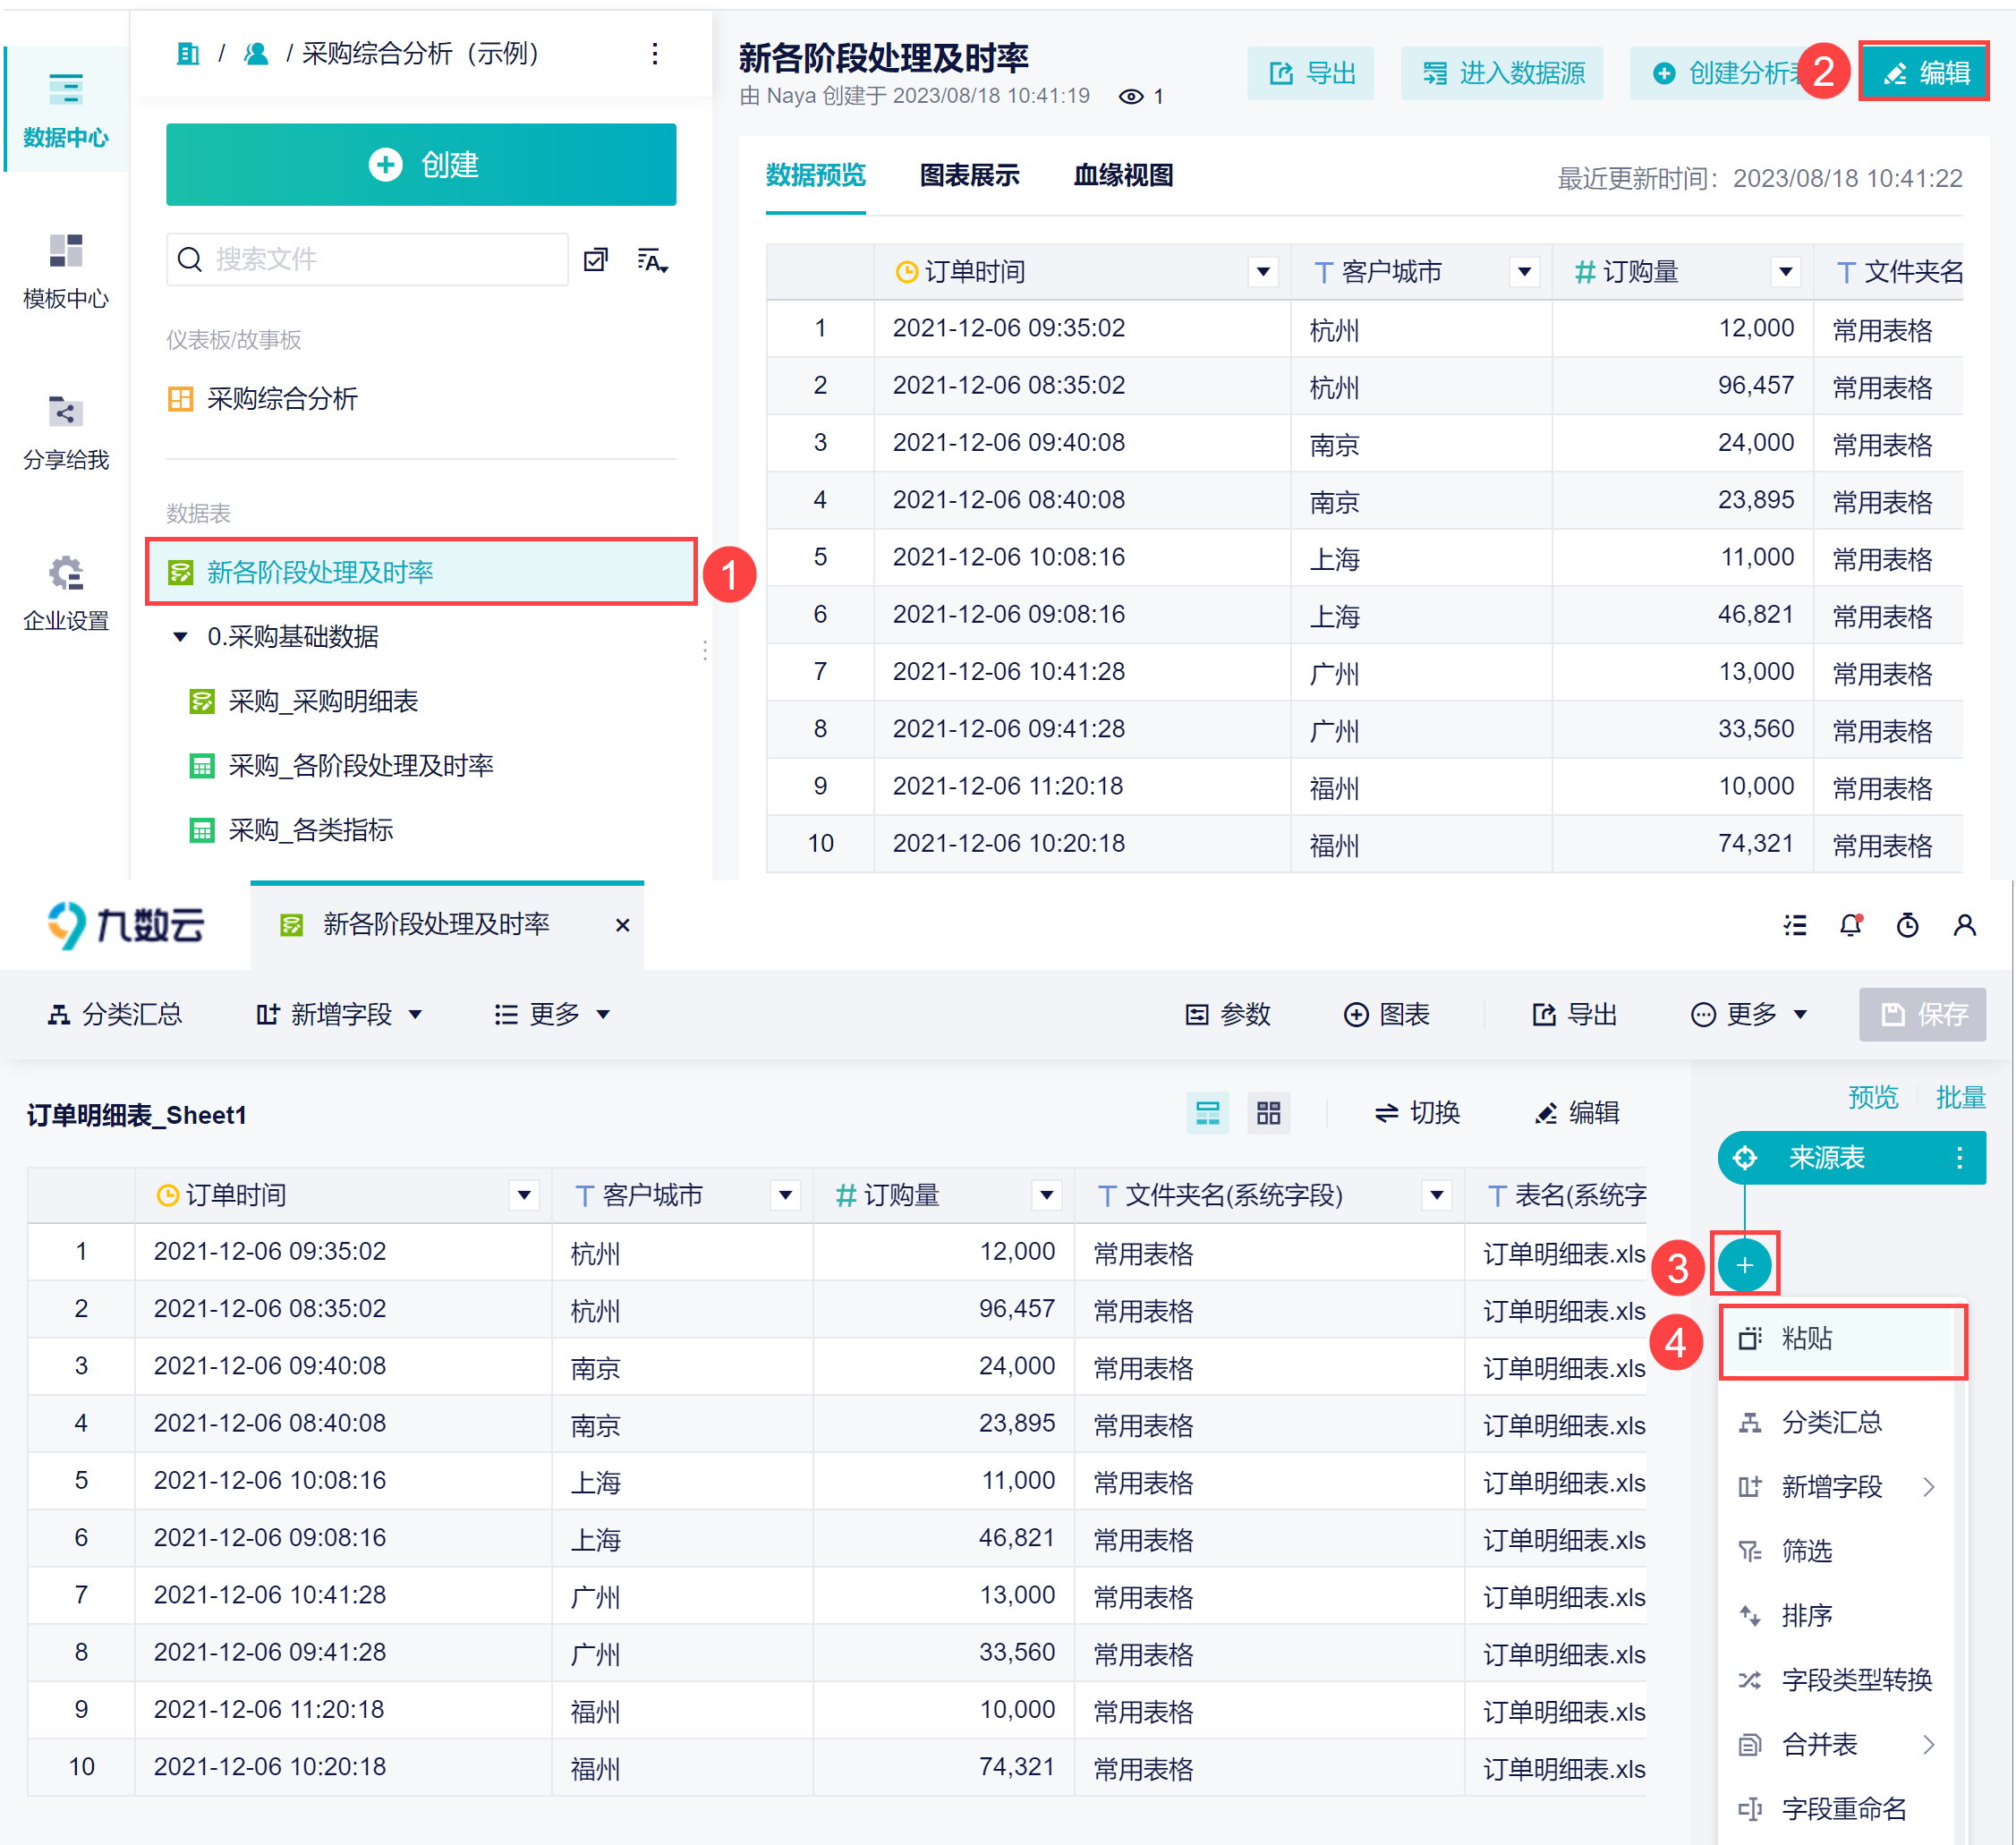Click the plus node under 来源表
The image size is (2016, 1845).
point(1744,1265)
